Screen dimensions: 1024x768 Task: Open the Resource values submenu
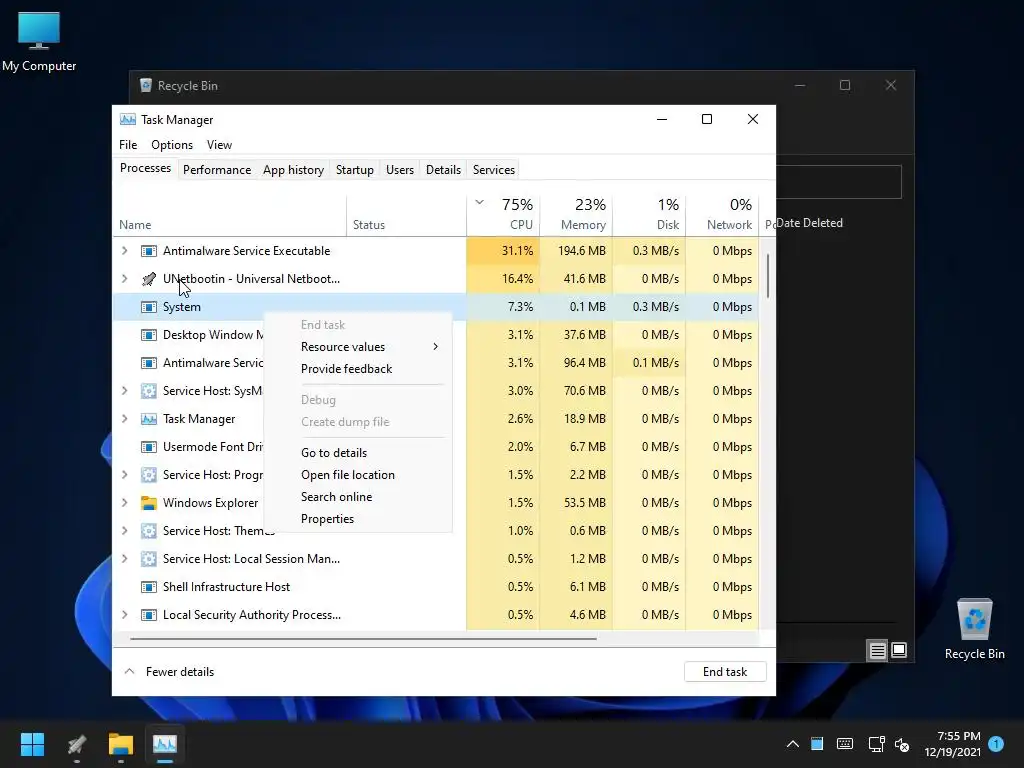coord(358,347)
